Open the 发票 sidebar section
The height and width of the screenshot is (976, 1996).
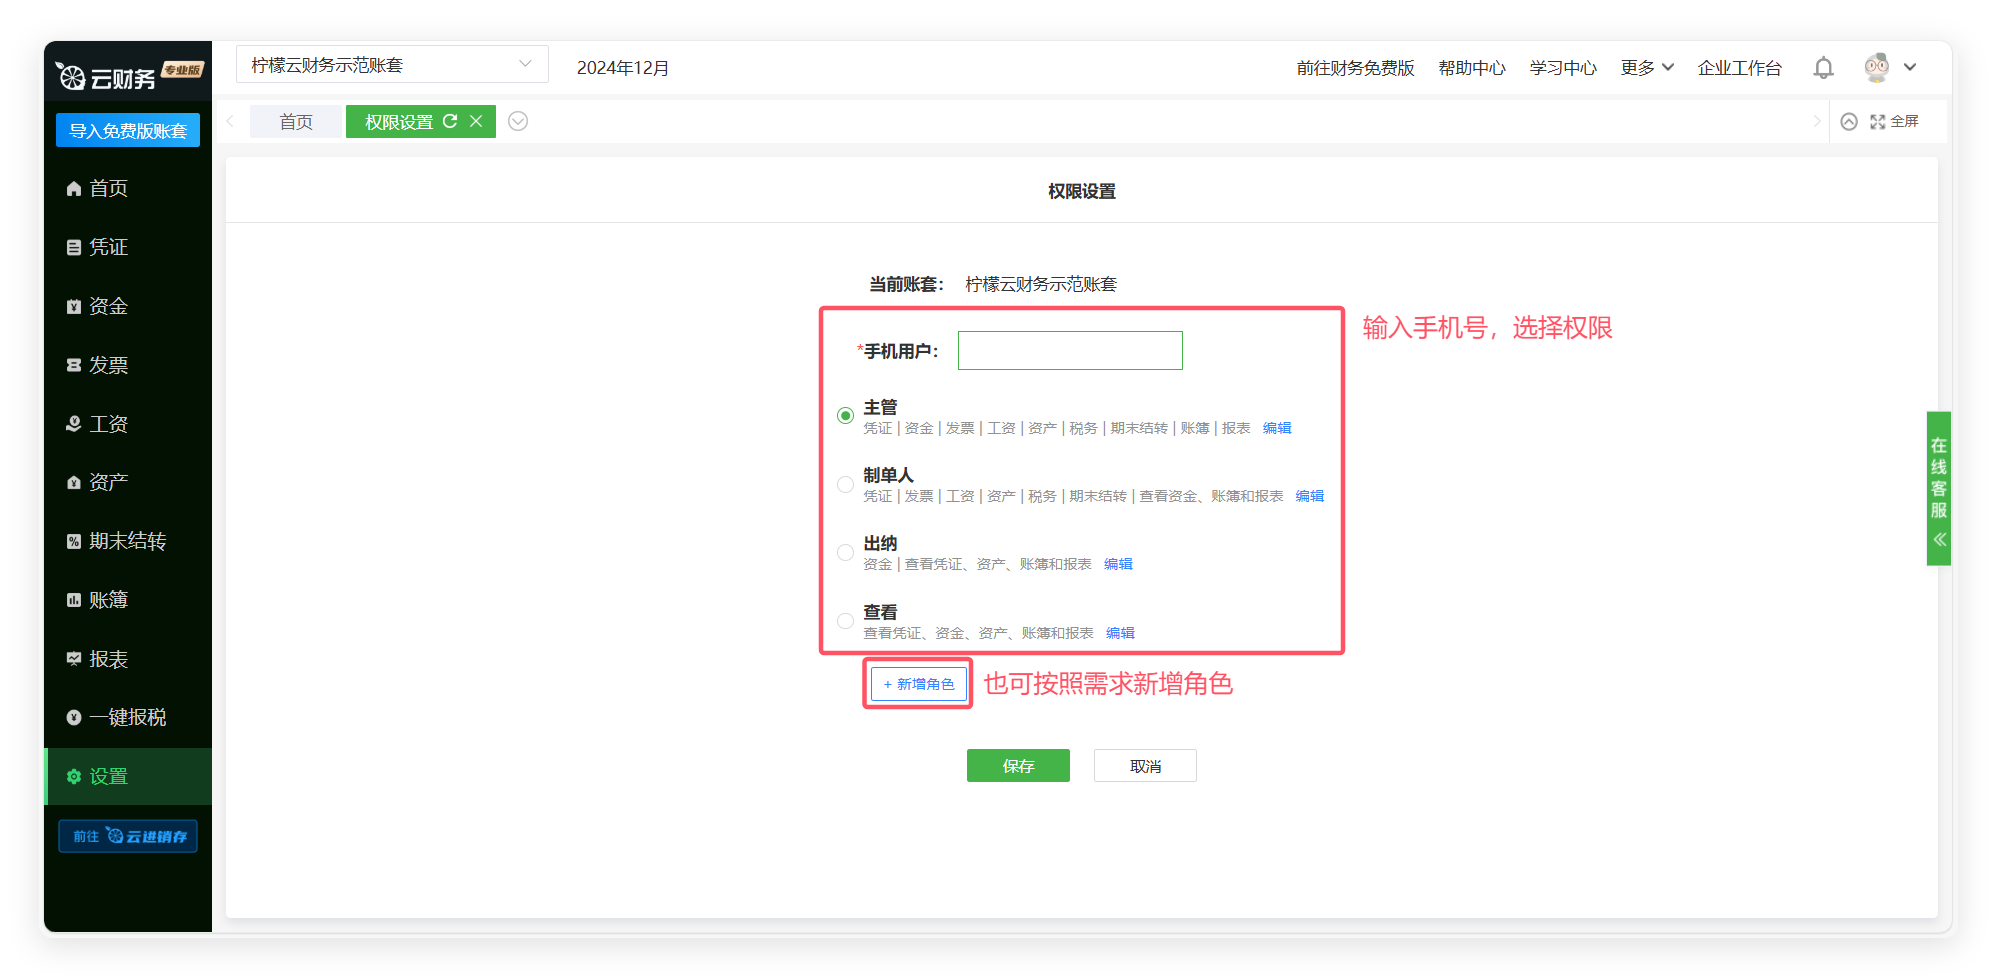(x=108, y=365)
